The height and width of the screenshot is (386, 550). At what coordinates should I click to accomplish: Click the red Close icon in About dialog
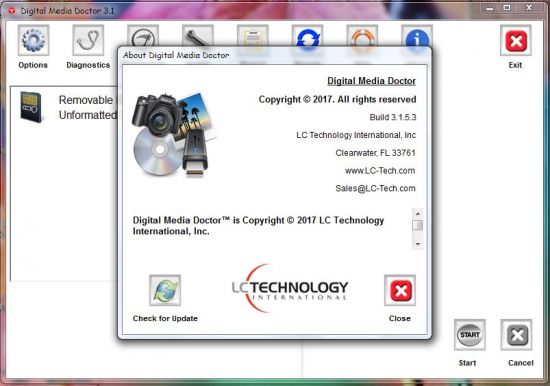400,290
